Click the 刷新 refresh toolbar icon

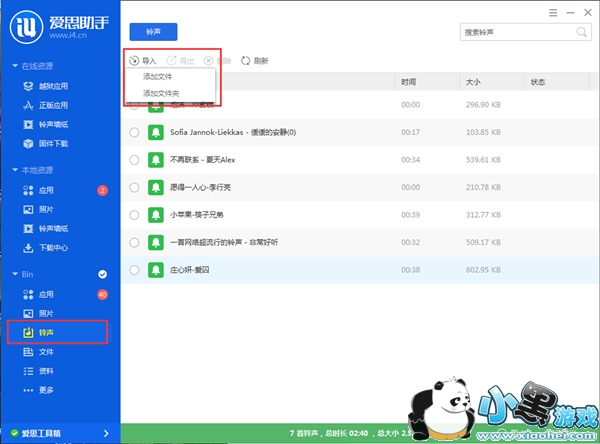pos(245,60)
